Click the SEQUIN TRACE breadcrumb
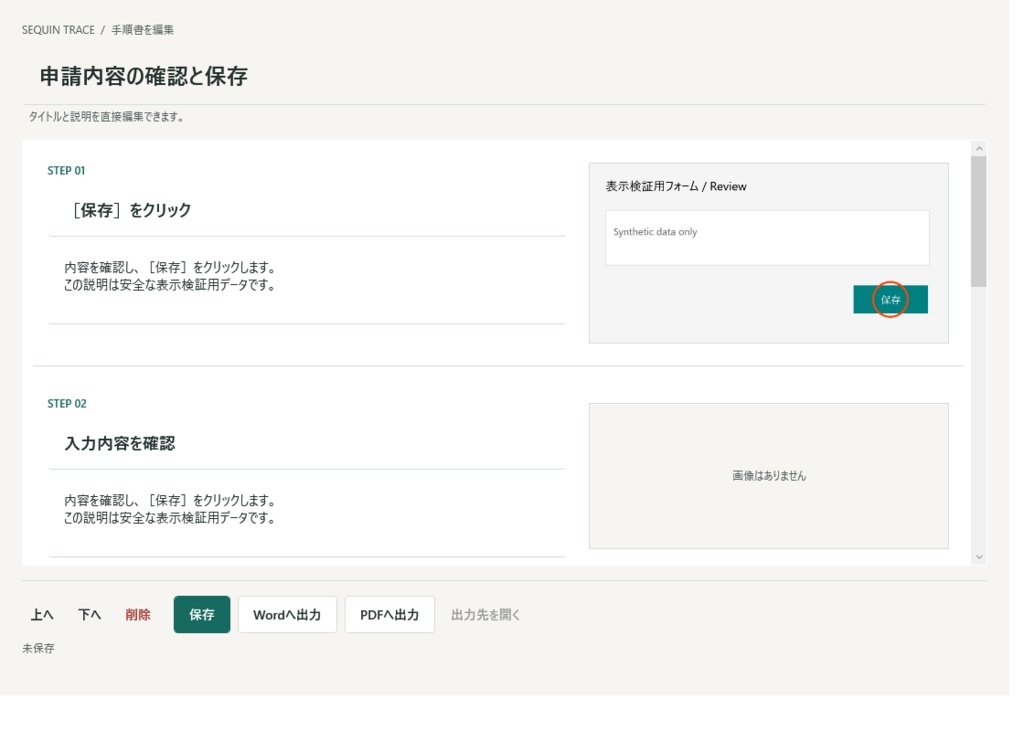Image resolution: width=1024 pixels, height=731 pixels. point(59,30)
